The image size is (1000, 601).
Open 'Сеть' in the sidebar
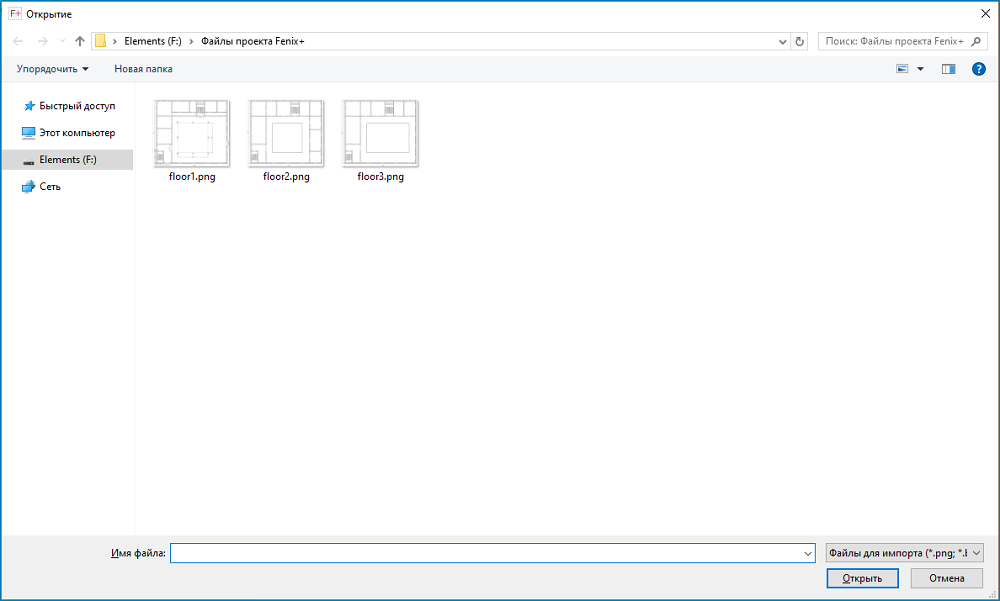click(x=41, y=186)
